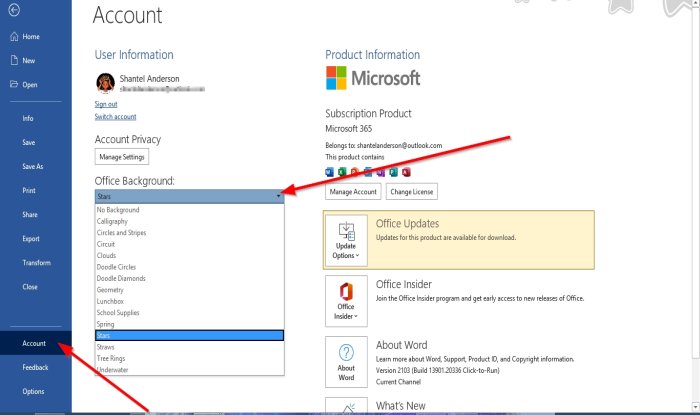This screenshot has height=415, width=700.
Task: Click the Outlook app icon
Action: 367,172
